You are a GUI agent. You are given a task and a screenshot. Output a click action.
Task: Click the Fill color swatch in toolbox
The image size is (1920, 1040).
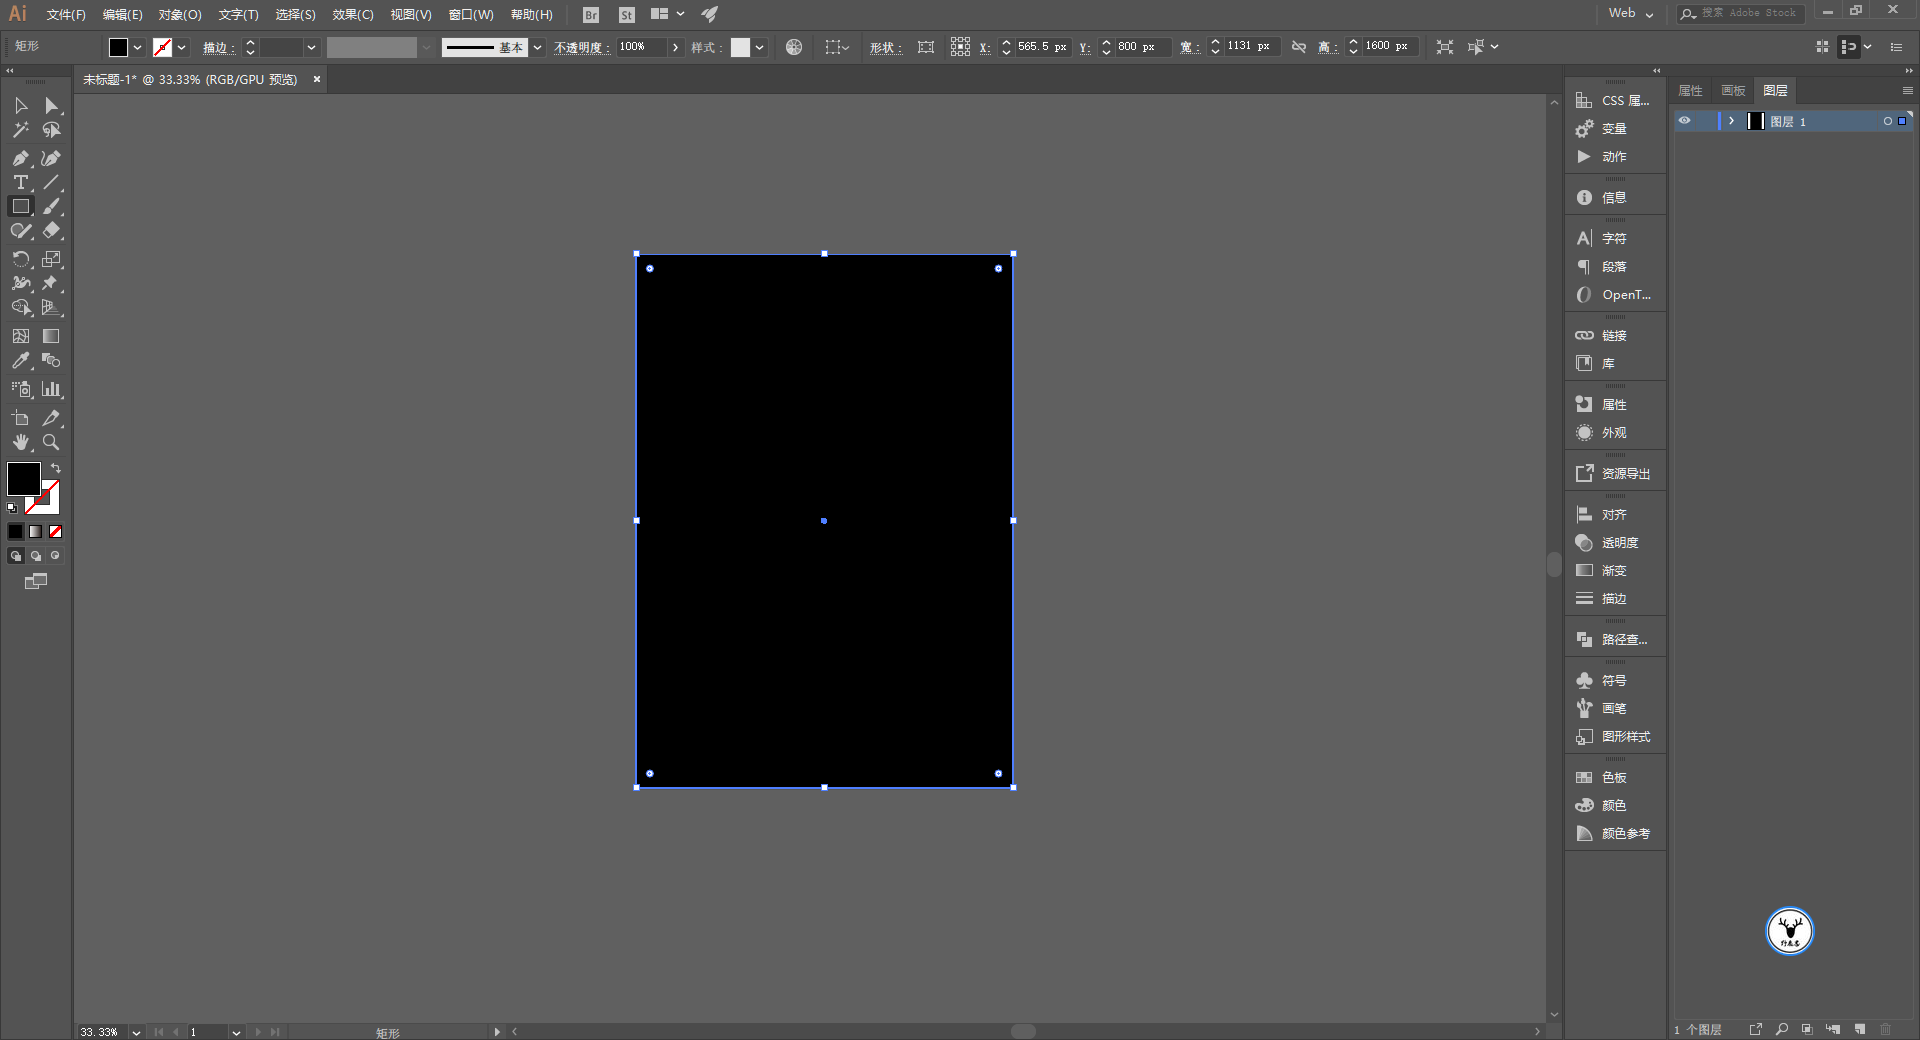[x=24, y=479]
